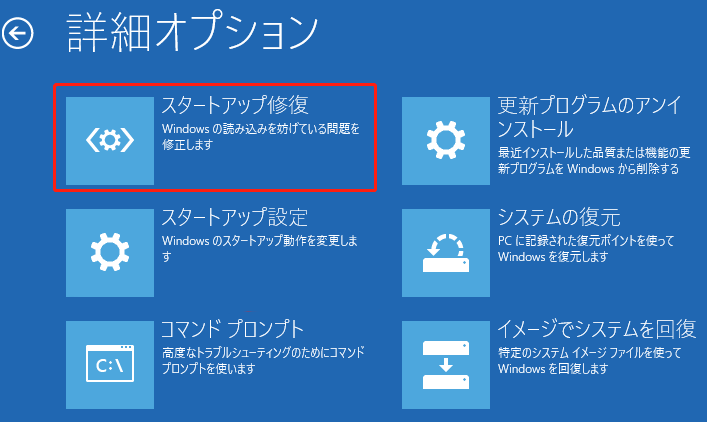Open スタートアップ設定 option title
The width and height of the screenshot is (707, 422).
point(234,217)
